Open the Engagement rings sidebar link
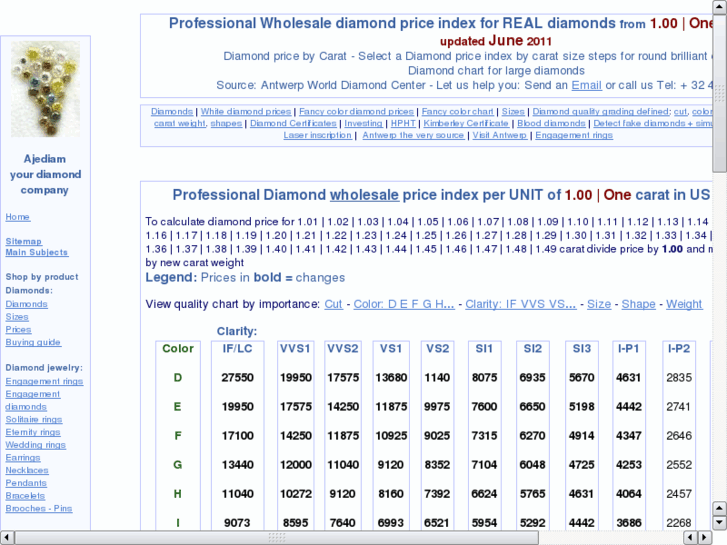The image size is (727, 545). tap(44, 381)
